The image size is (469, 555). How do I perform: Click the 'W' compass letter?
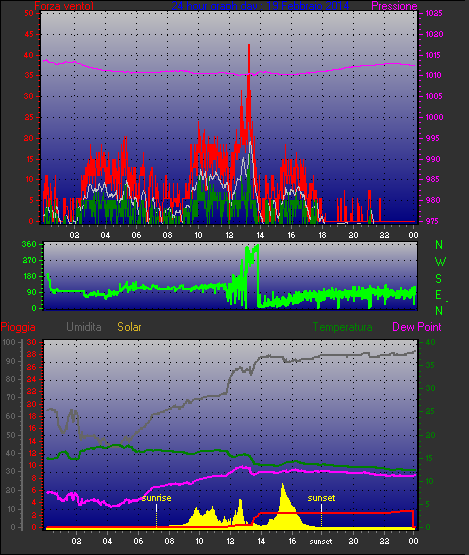coord(440,262)
